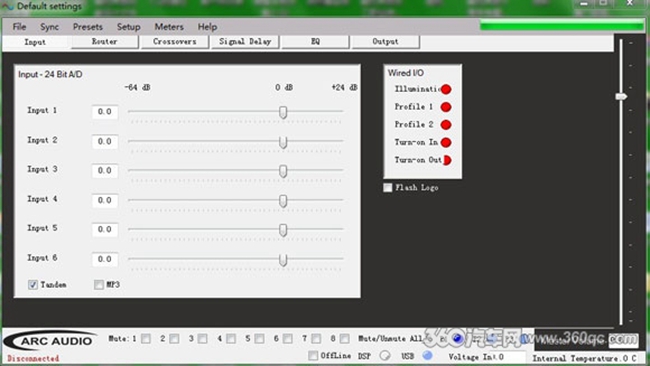The width and height of the screenshot is (650, 366).
Task: Click the Input 1 gain slider handle
Action: [283, 112]
